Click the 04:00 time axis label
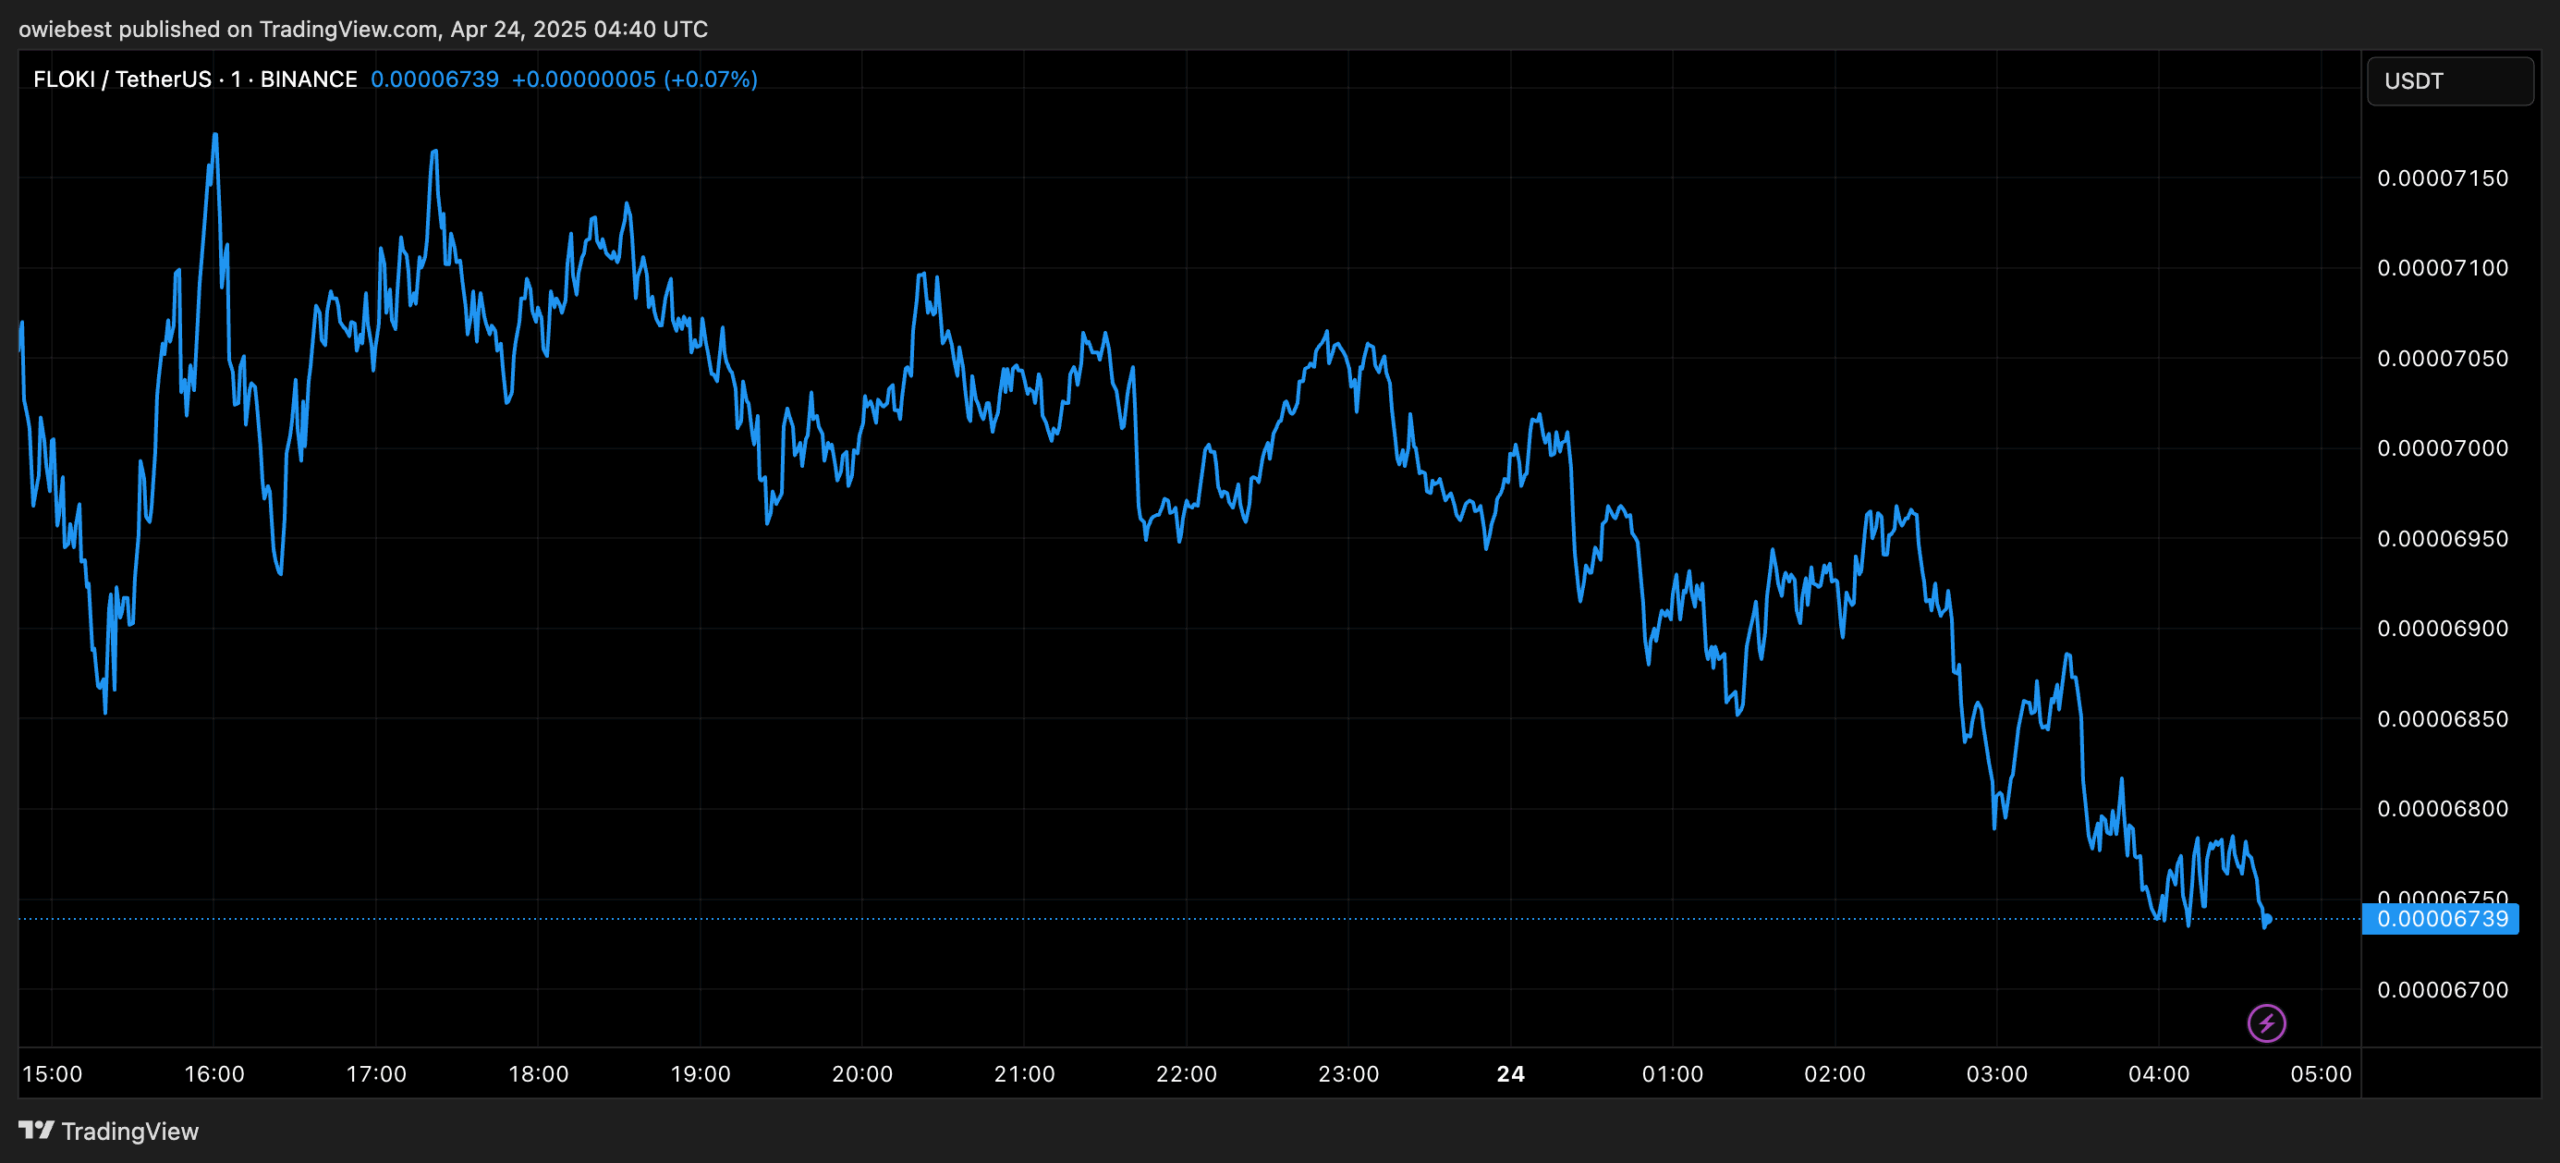 pyautogui.click(x=2158, y=1074)
